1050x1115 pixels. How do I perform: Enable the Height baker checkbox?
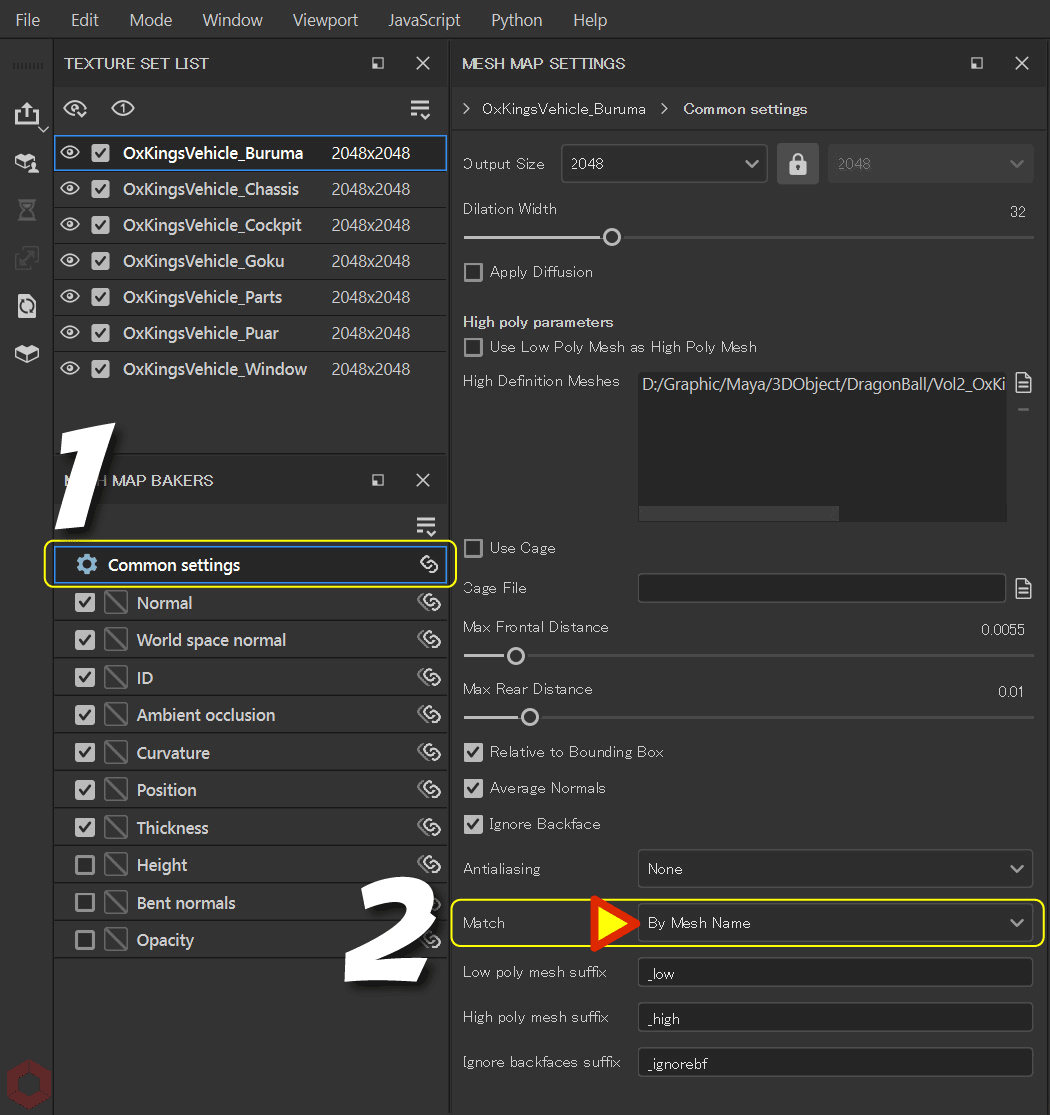point(86,864)
